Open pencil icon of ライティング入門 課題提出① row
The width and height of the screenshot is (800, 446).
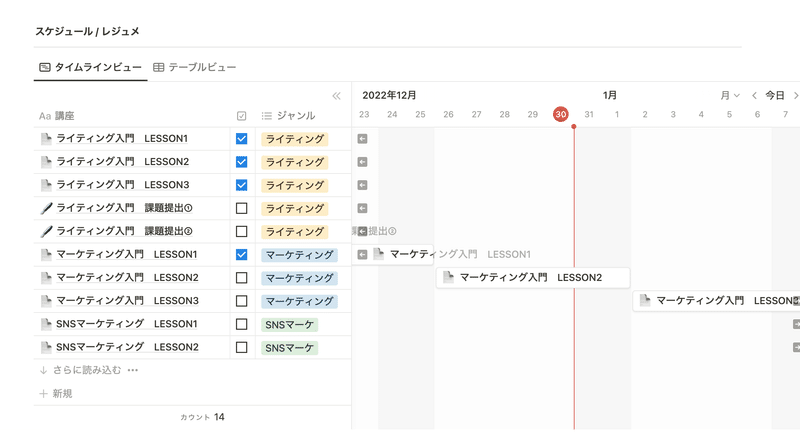[x=46, y=208]
